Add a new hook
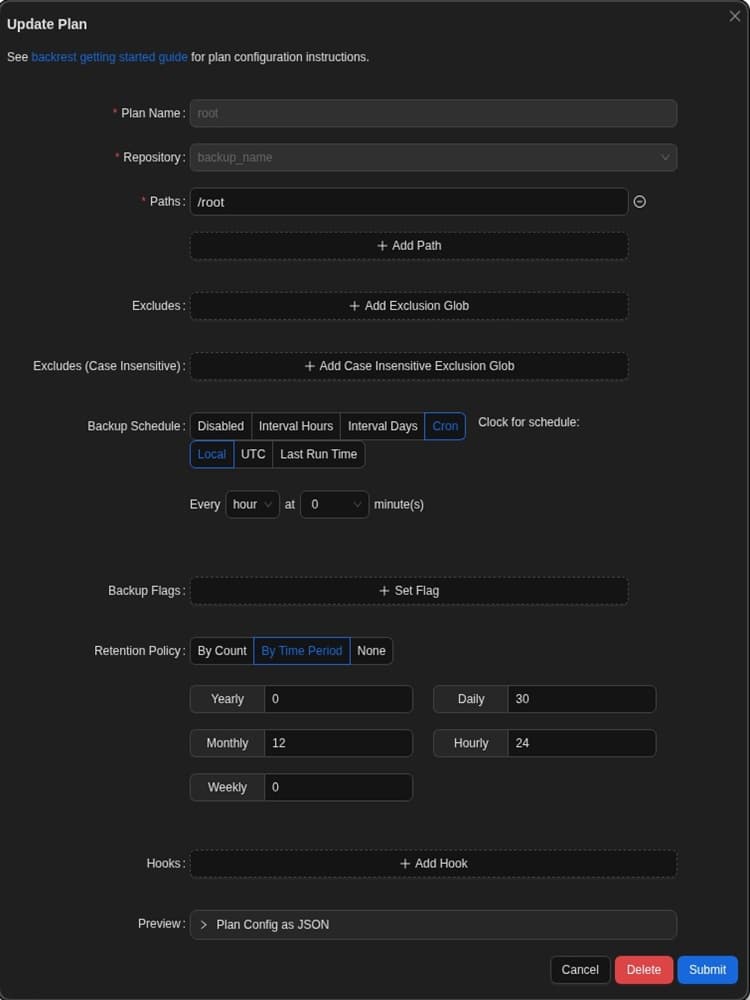This screenshot has height=1000, width=750. click(x=433, y=864)
